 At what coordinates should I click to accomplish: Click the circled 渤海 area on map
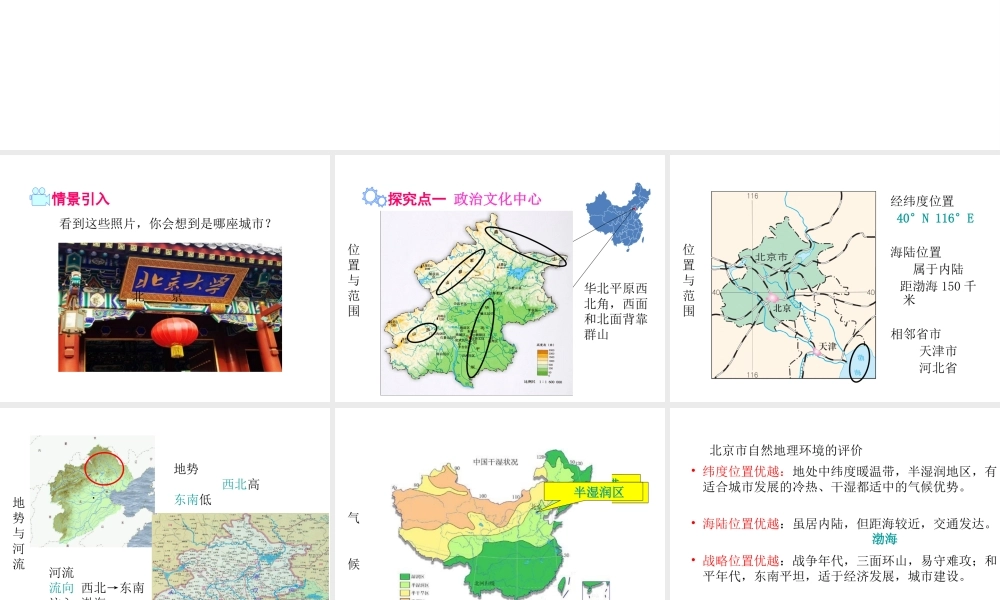coord(860,362)
